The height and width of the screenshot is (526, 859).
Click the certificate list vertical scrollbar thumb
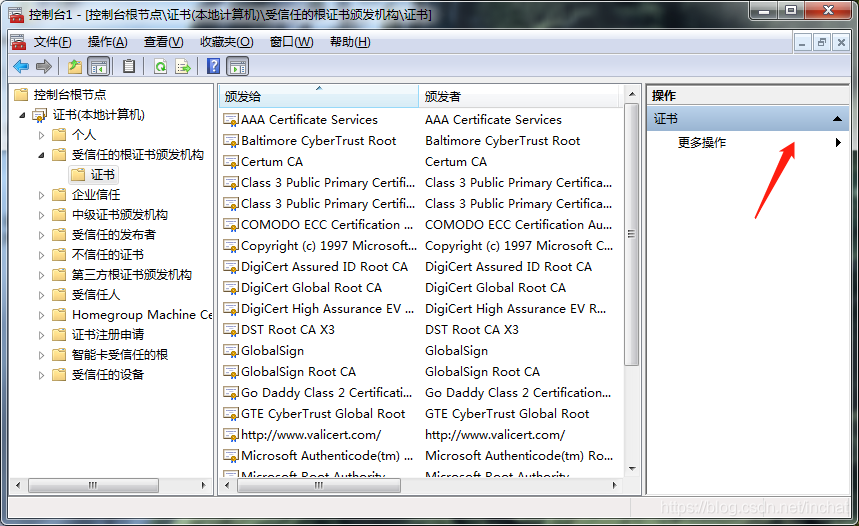click(x=631, y=235)
